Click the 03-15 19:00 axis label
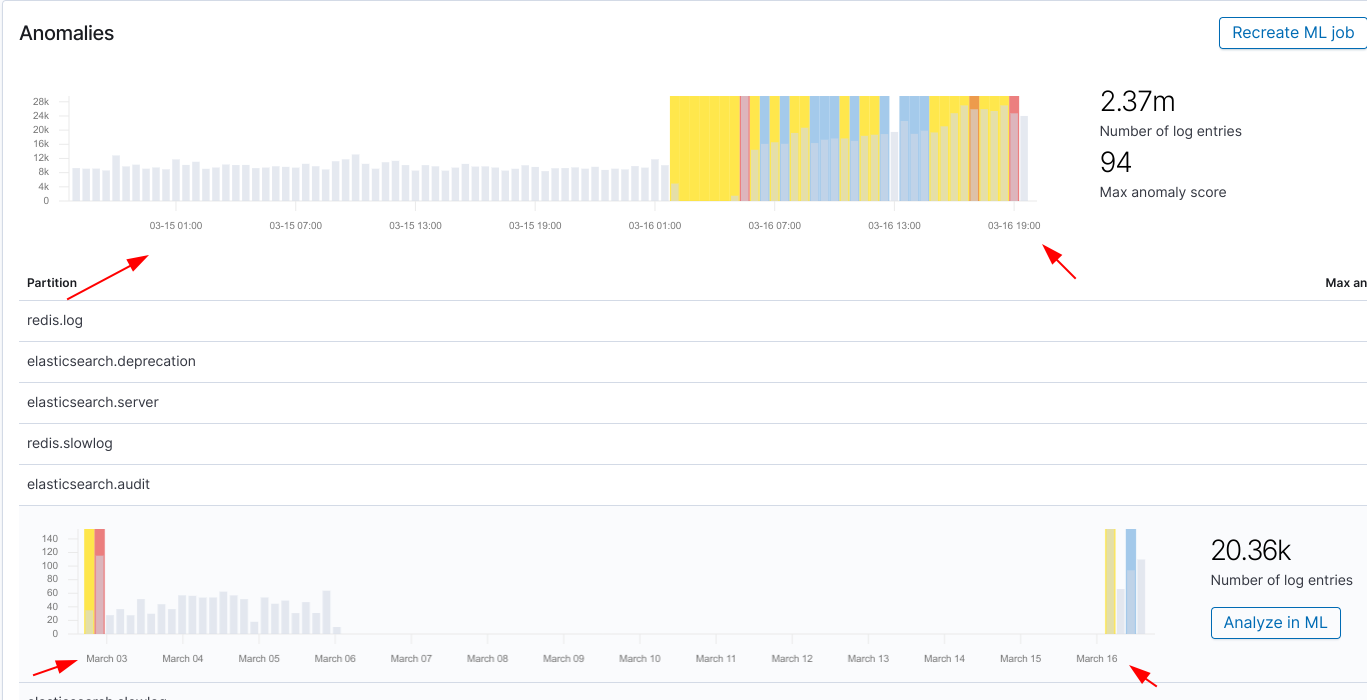Viewport: 1367px width, 700px height. pos(535,226)
